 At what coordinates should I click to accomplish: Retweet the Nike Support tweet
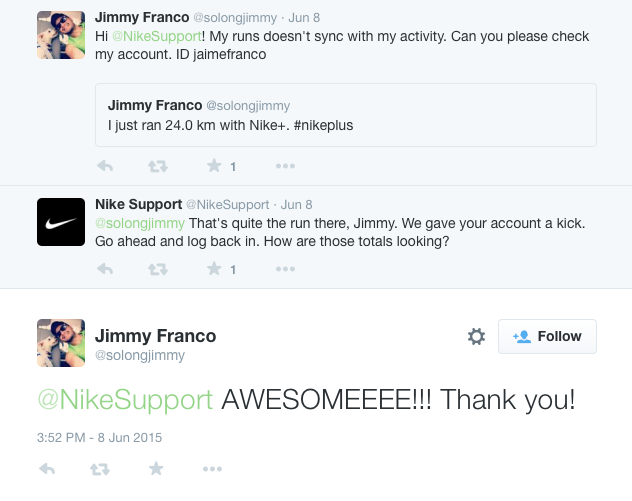click(158, 269)
